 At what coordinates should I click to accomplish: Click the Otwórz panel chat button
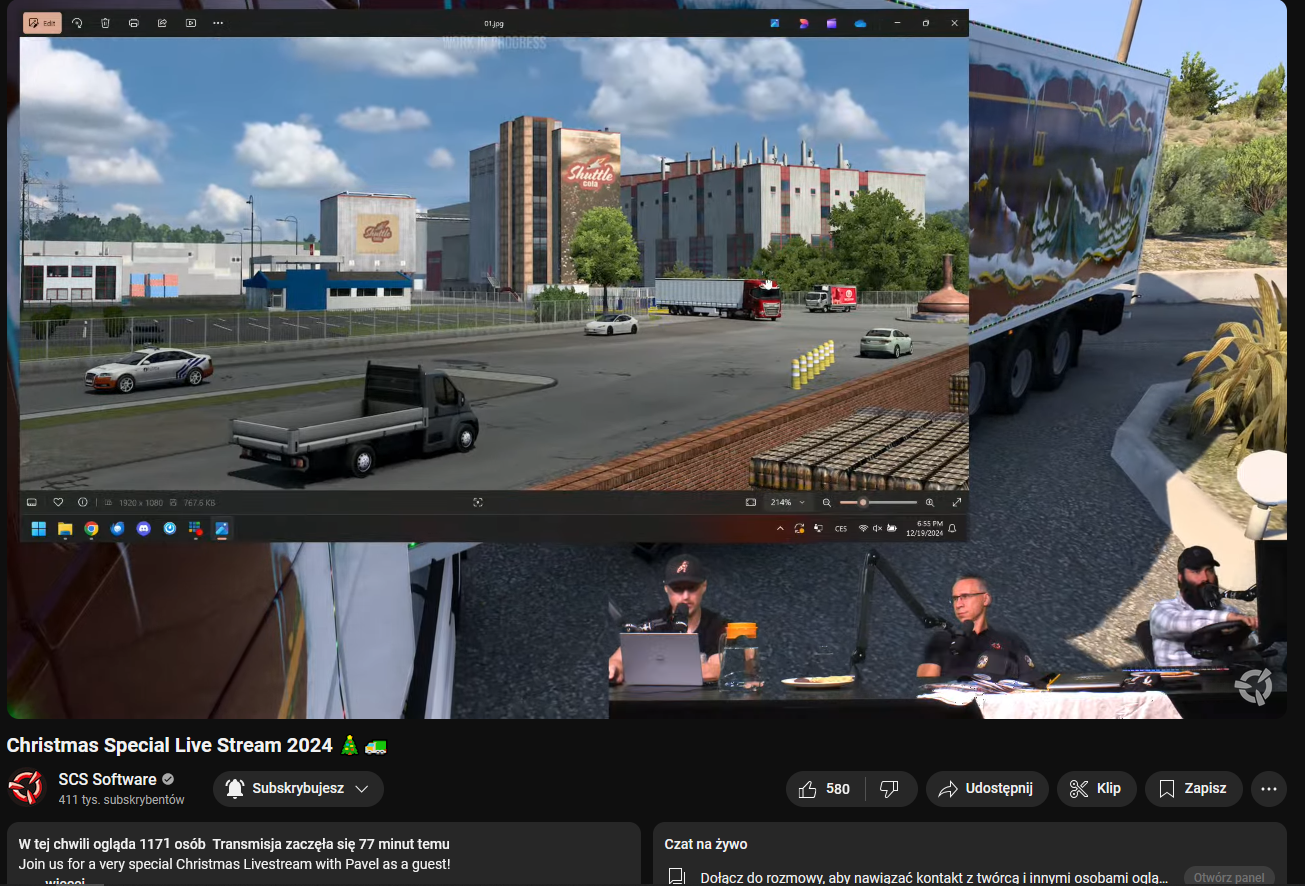tap(1228, 876)
